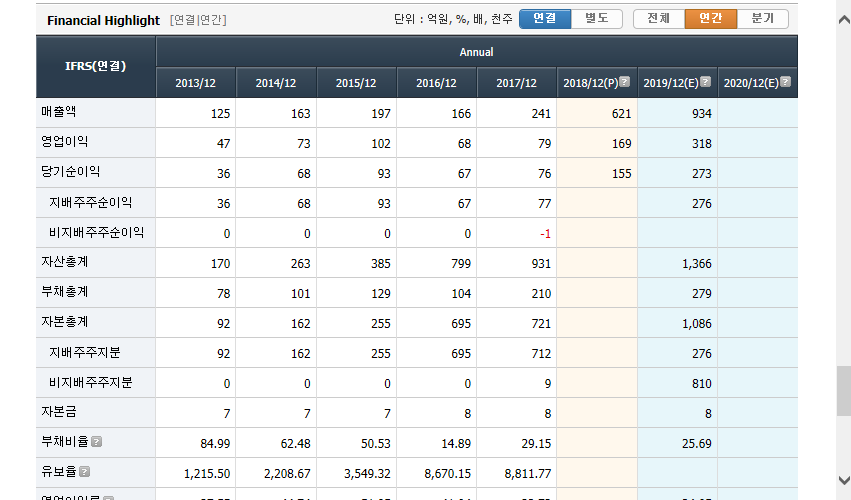The width and height of the screenshot is (851, 500).
Task: Click the vertical scrollbar thumb
Action: tap(843, 391)
